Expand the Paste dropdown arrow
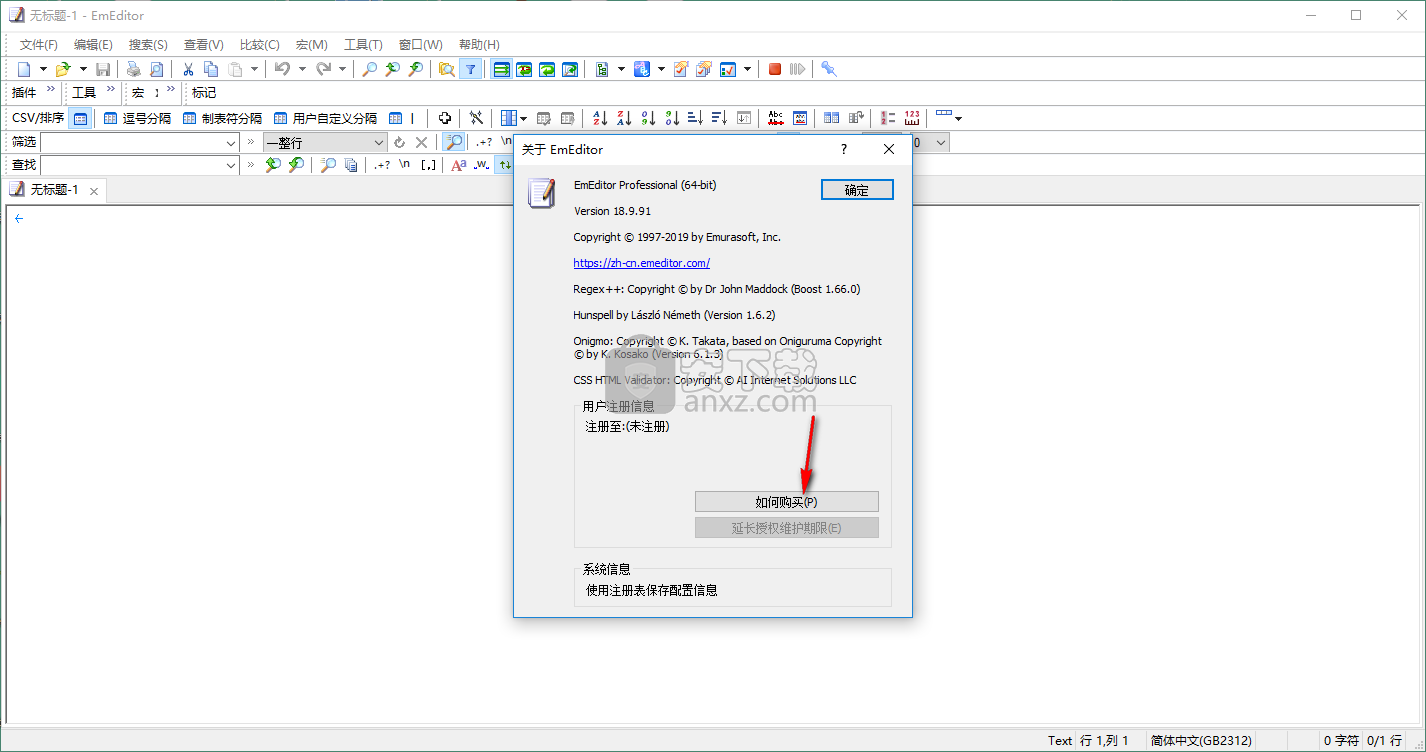 click(255, 69)
